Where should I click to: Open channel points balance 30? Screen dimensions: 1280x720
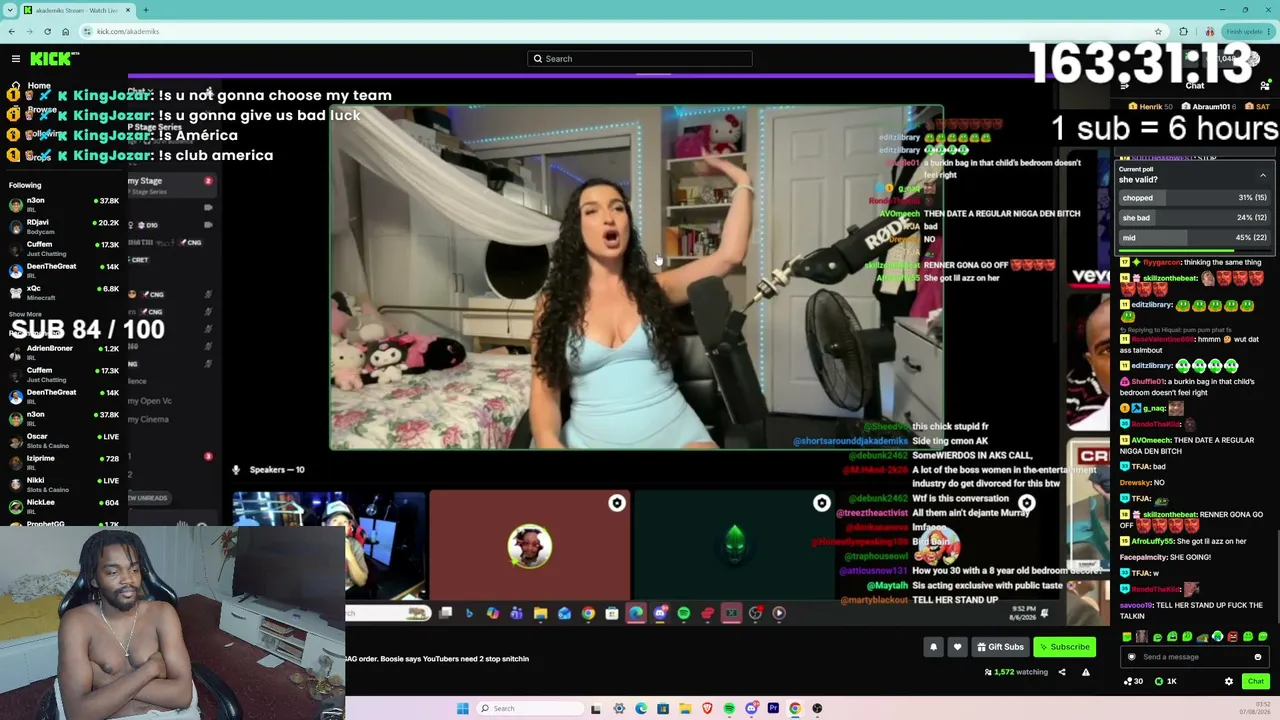[1133, 681]
